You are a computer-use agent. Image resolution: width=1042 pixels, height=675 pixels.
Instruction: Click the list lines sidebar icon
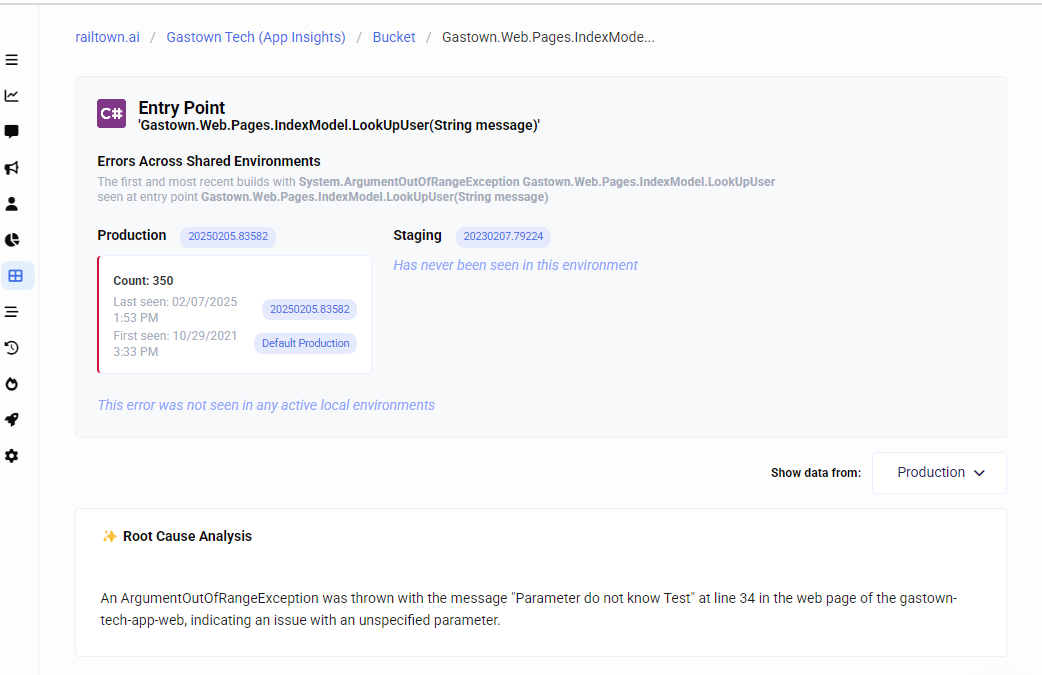pos(12,312)
